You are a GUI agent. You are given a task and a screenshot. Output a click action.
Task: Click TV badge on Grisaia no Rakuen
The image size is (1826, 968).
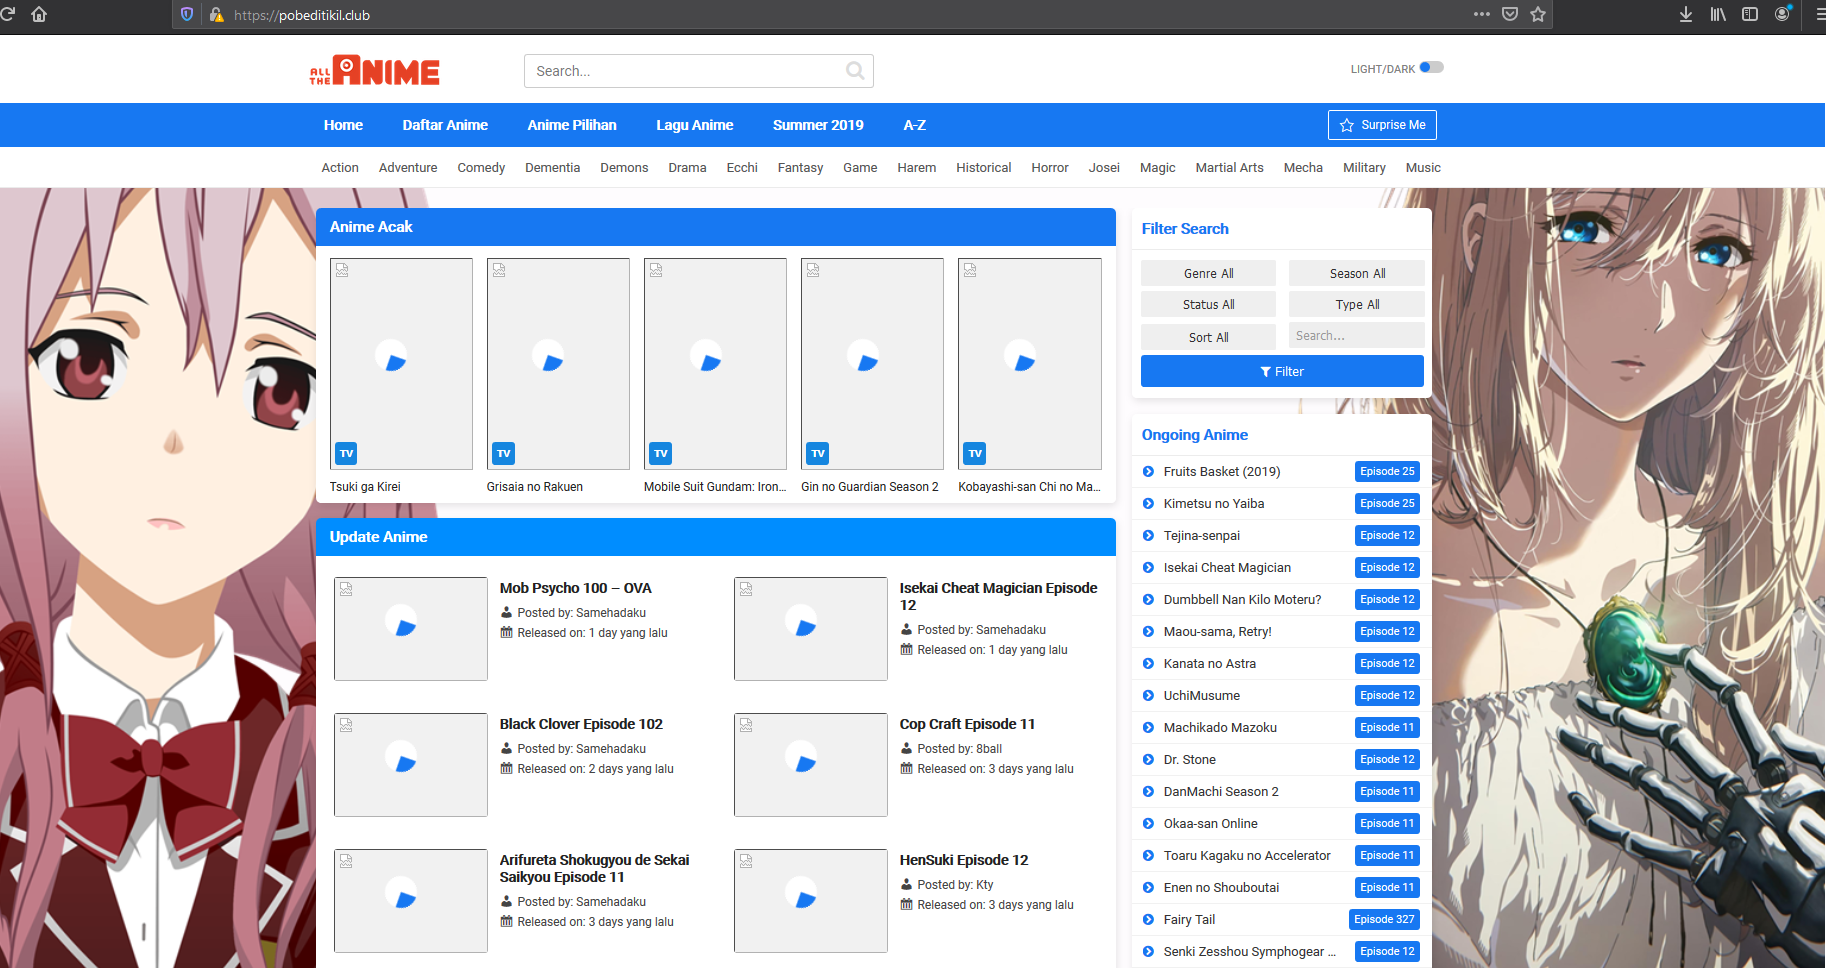pos(503,453)
